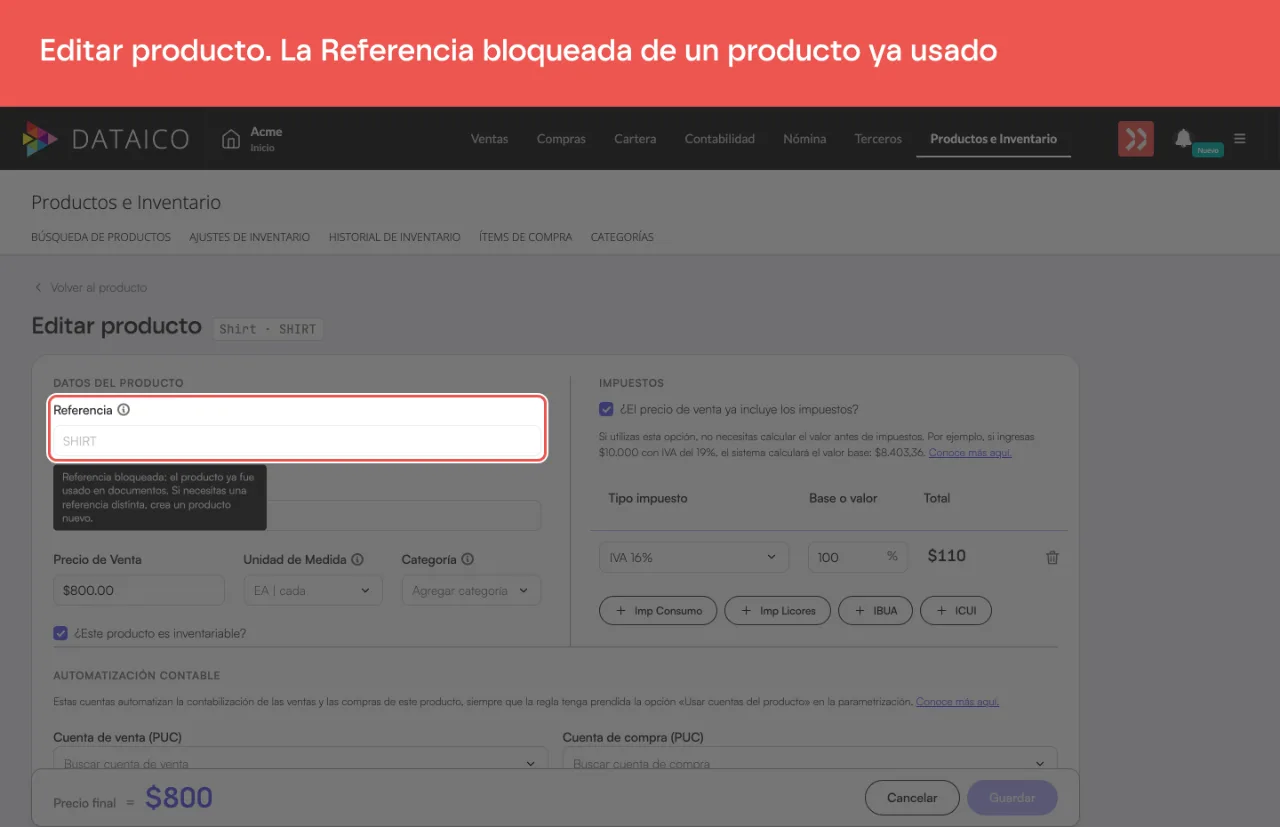Click the Precio de Venta input field
This screenshot has width=1280, height=827.
tap(139, 591)
